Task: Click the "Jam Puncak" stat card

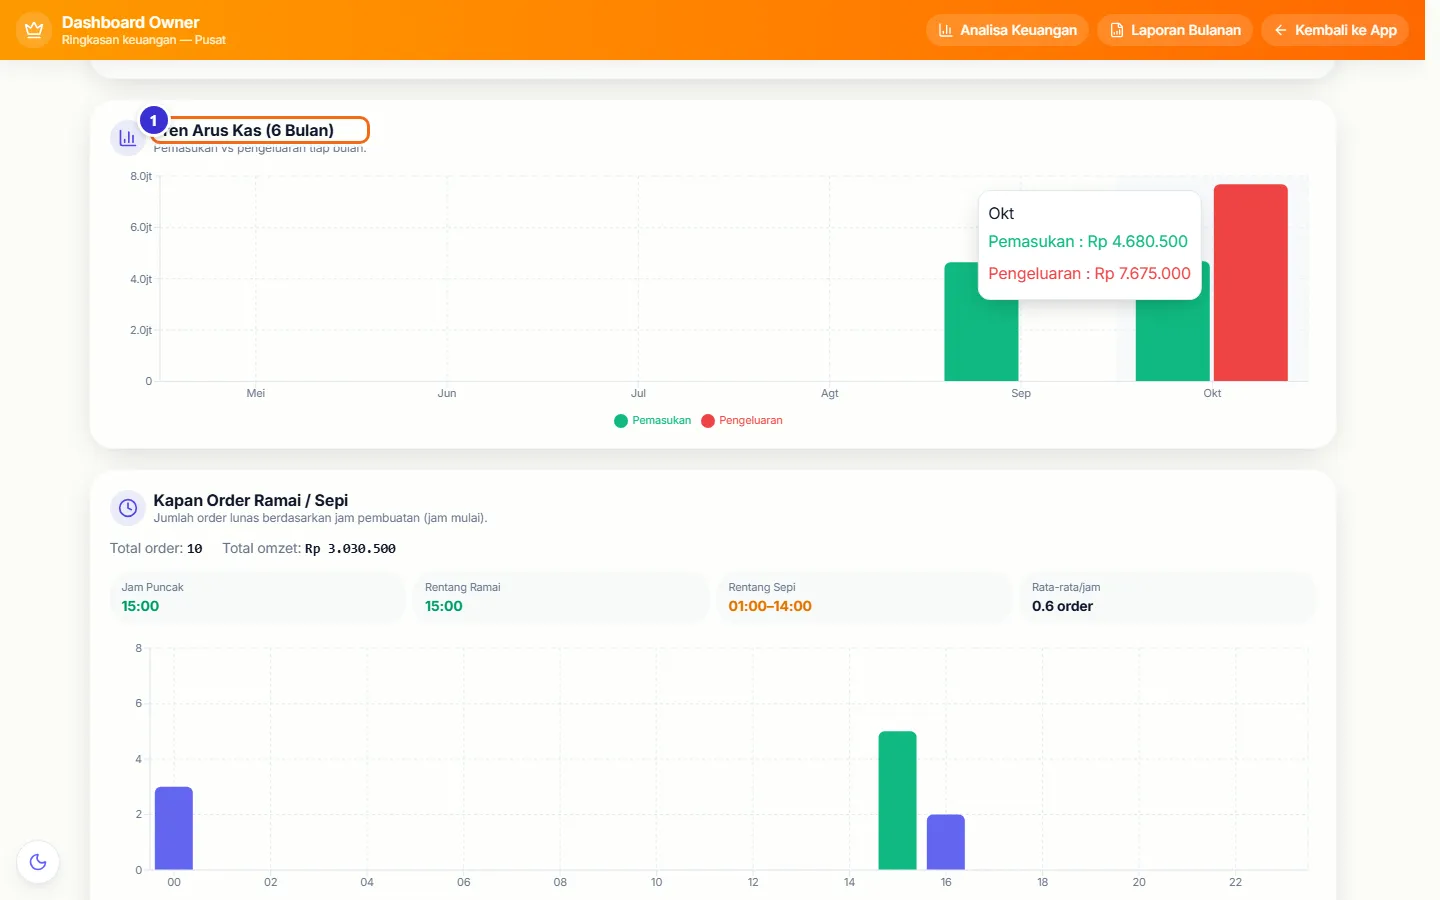Action: tap(257, 597)
